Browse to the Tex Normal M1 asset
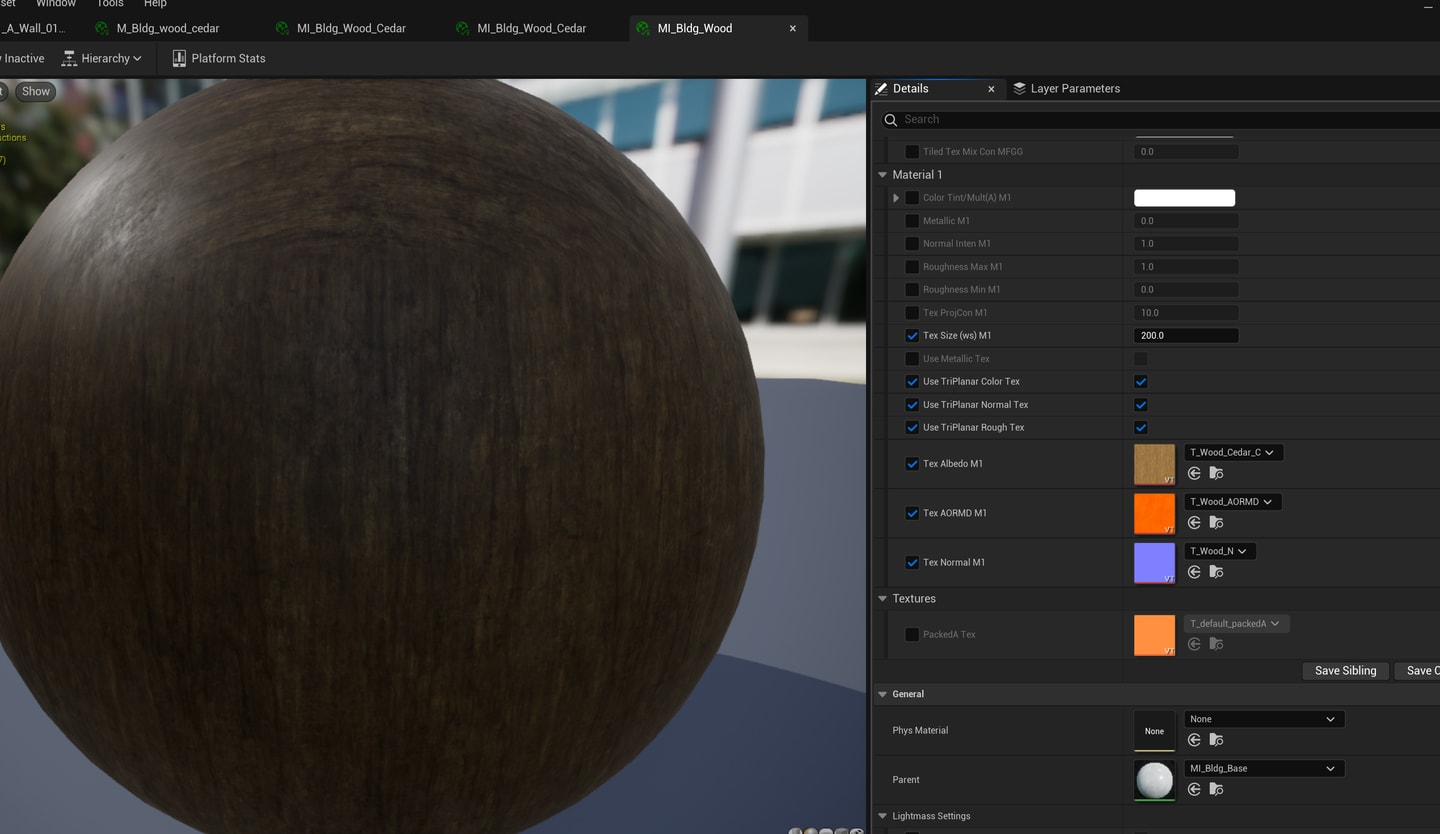1440x834 pixels. point(1216,572)
